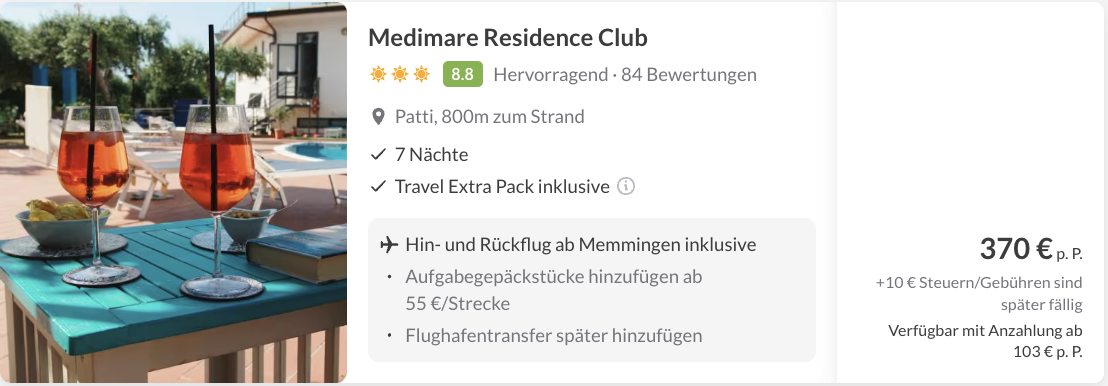Viewport: 1108px width, 386px height.
Task: Open the 84 Bewertungen reviews text
Action: pyautogui.click(x=689, y=74)
